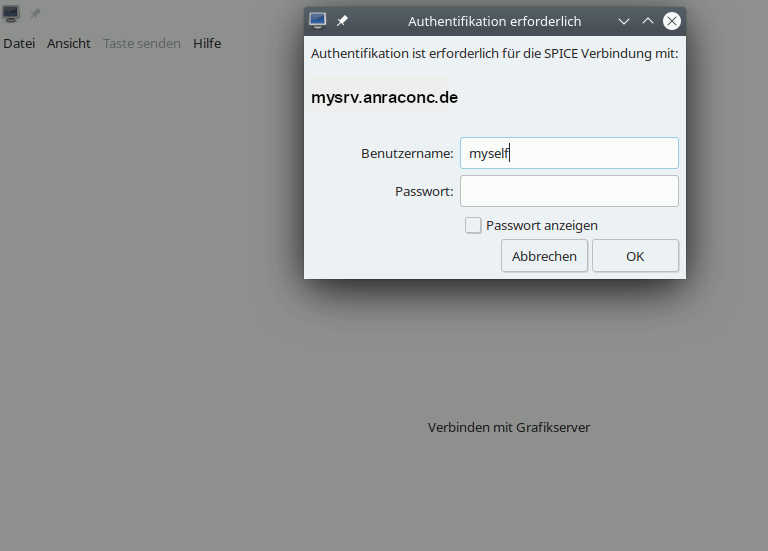Click the white pin icon in dialog title bar

342,21
